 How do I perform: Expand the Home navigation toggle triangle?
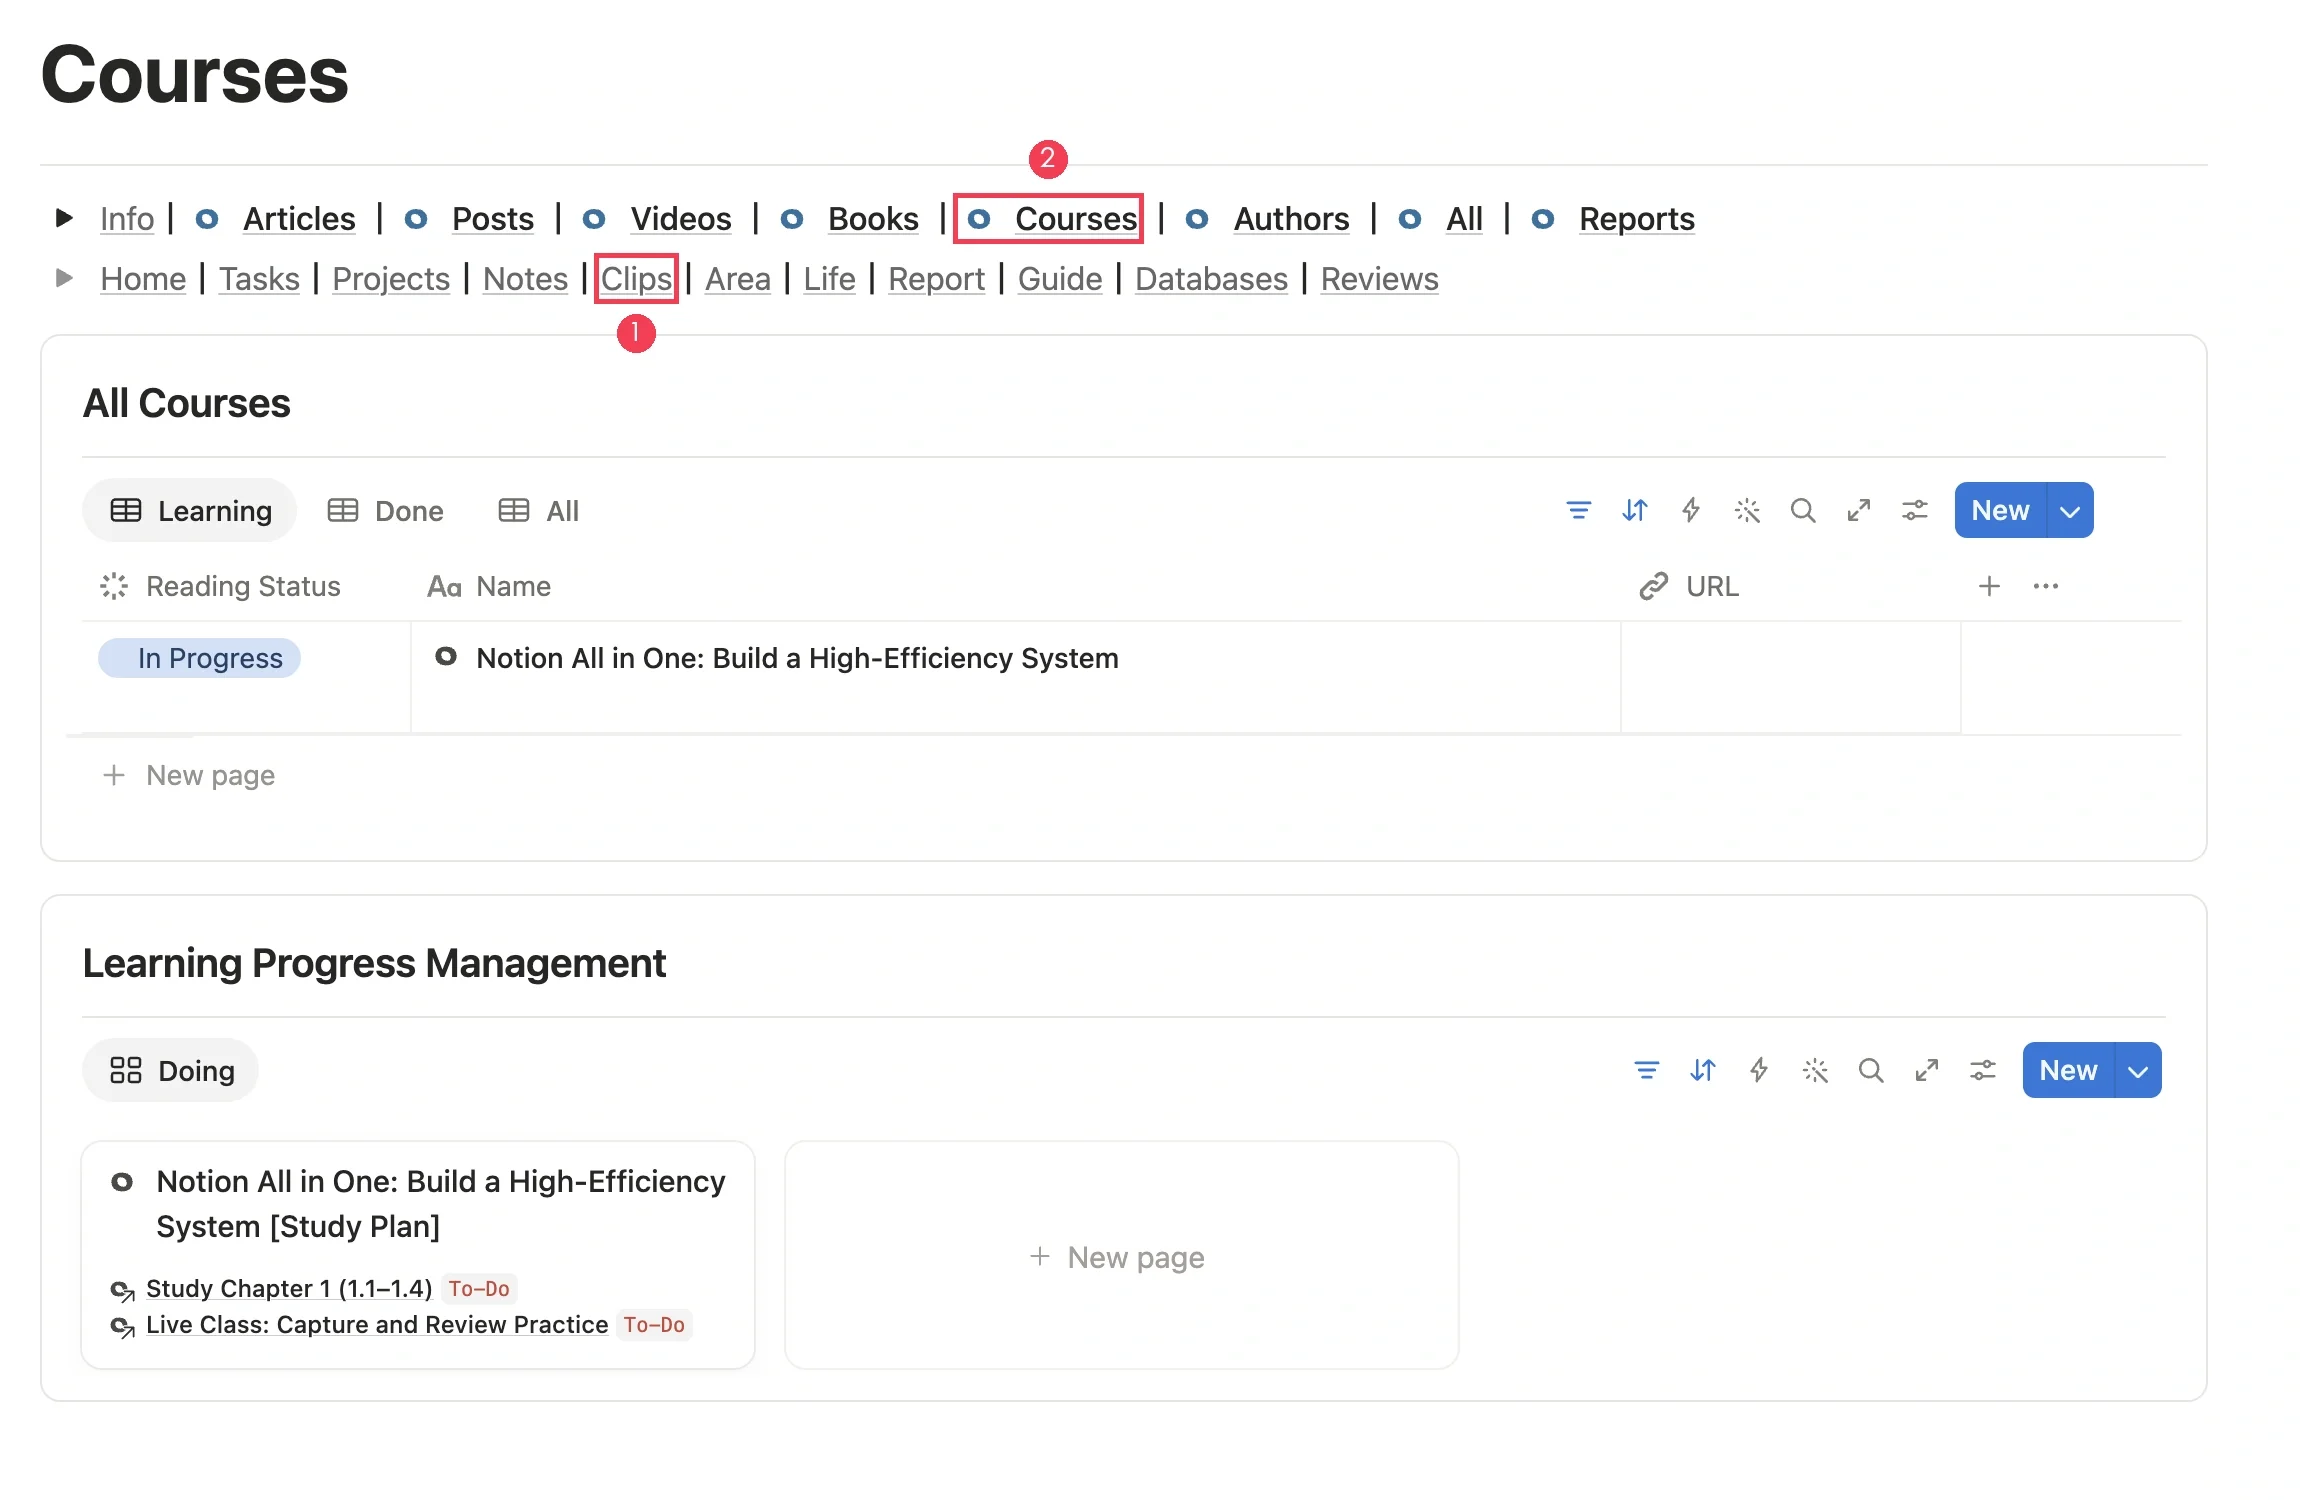pos(64,278)
